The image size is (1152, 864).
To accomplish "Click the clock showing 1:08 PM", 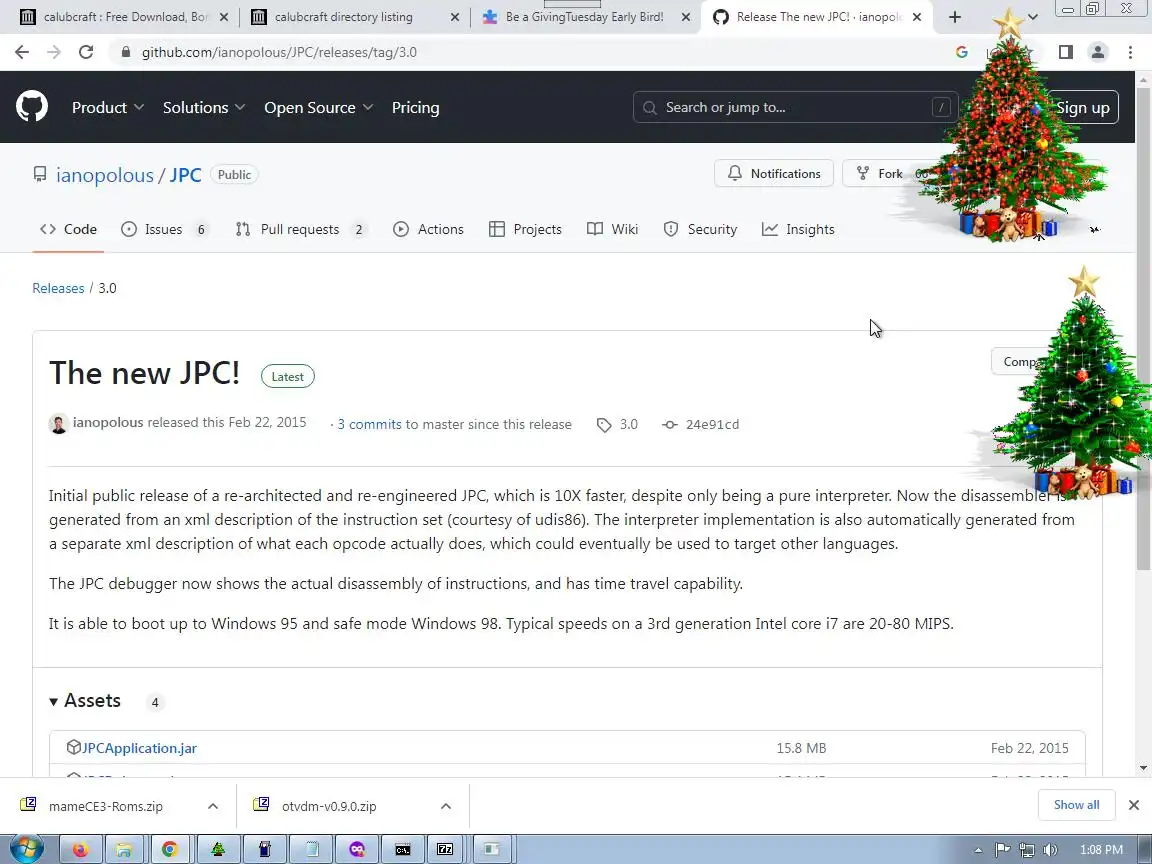I will coord(1101,849).
